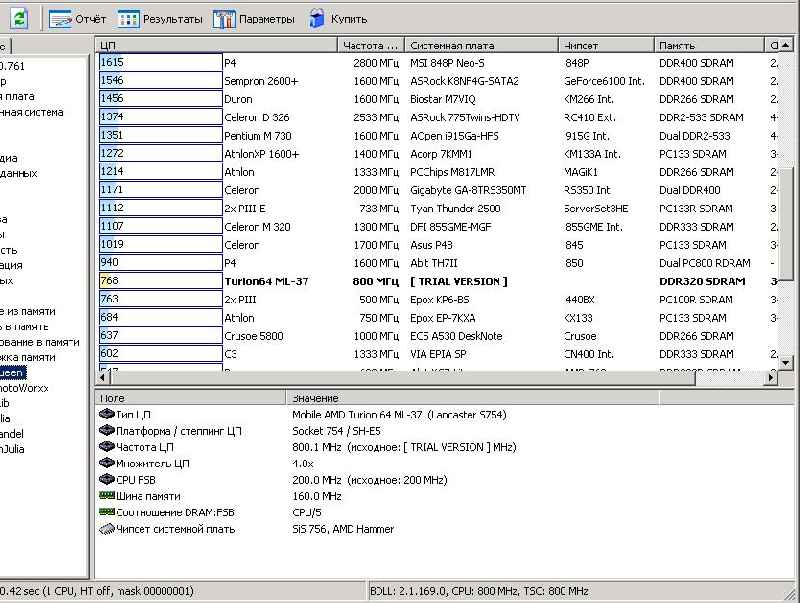800x603 pixels.
Task: Click the [ TRIAL VERSION ] motherboard cell
Action: [459, 281]
